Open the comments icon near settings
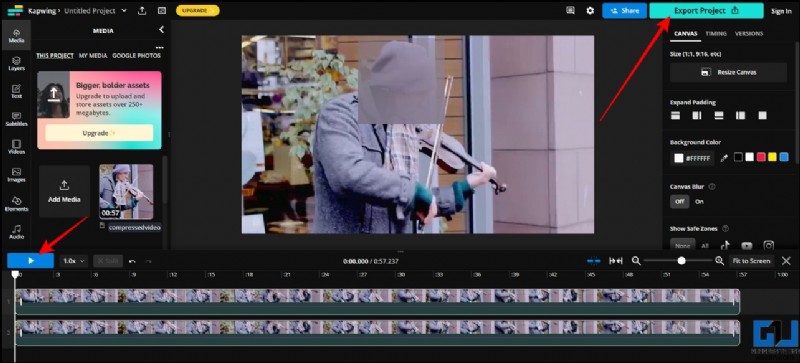 pos(570,10)
